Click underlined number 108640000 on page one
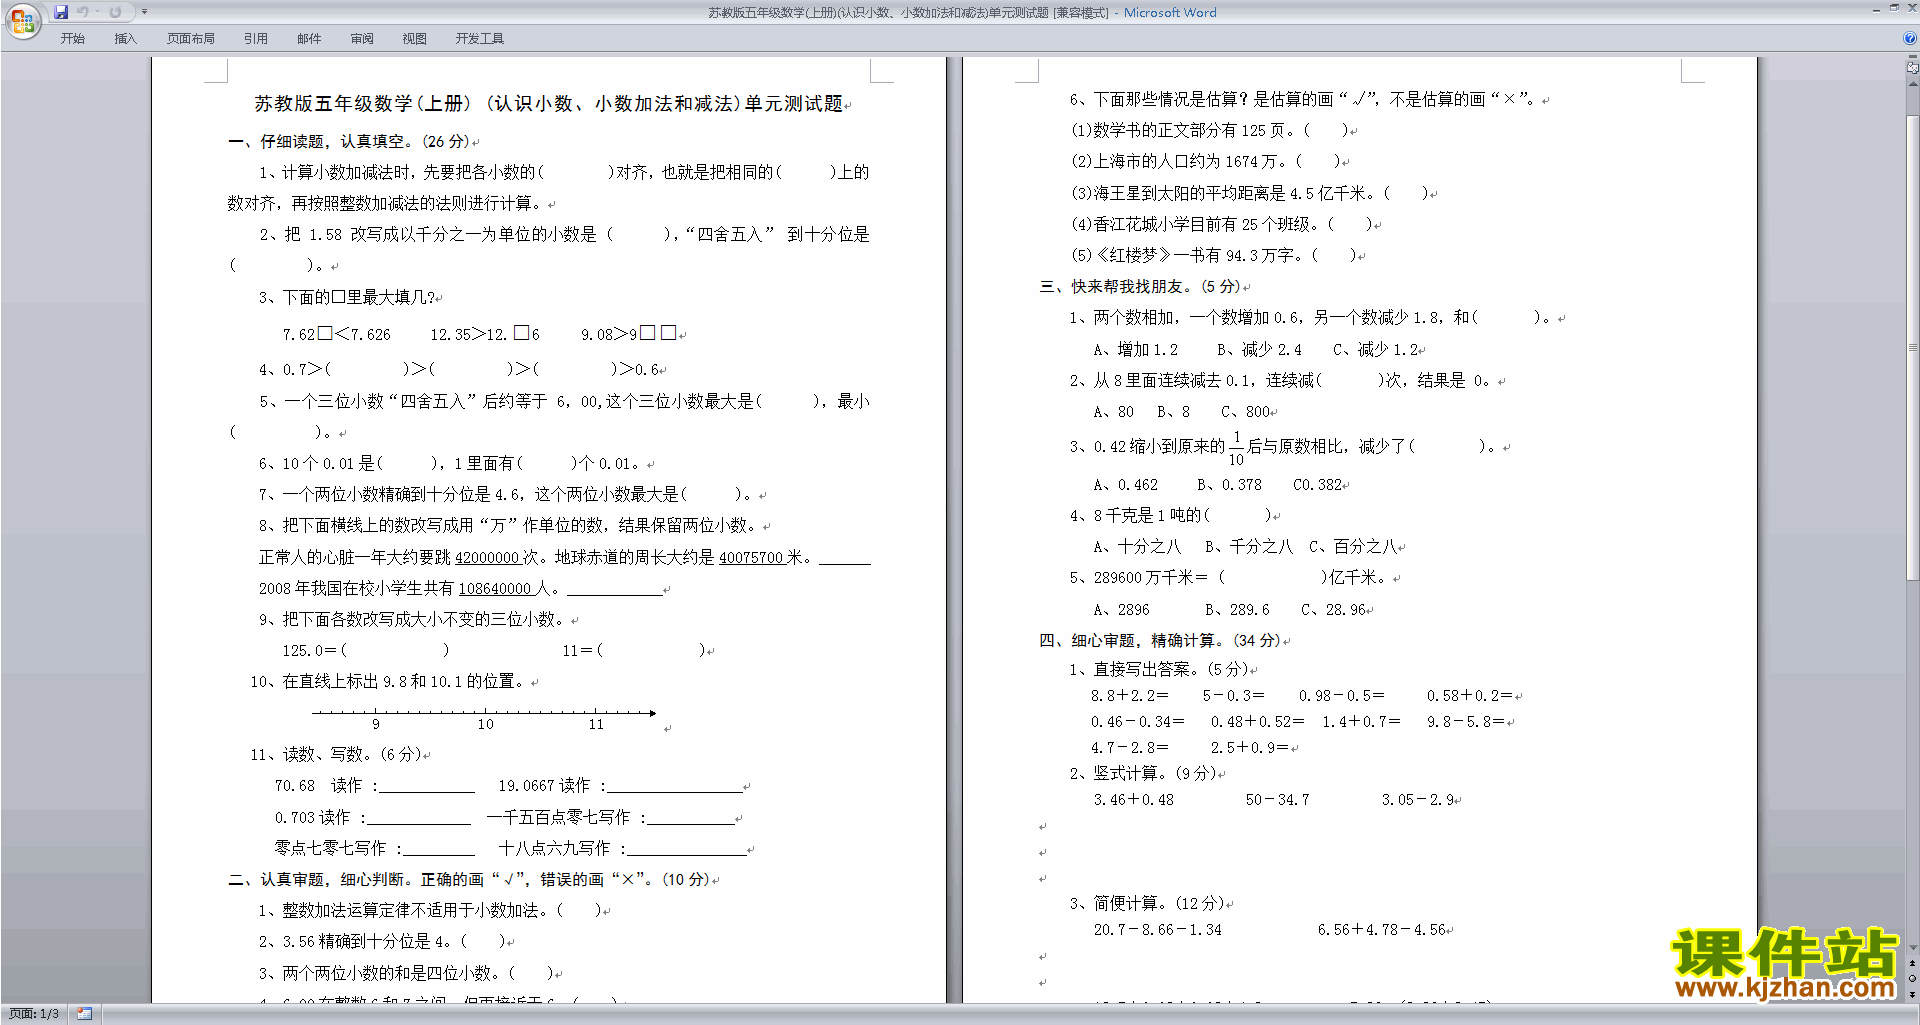The image size is (1920, 1025). pyautogui.click(x=494, y=589)
